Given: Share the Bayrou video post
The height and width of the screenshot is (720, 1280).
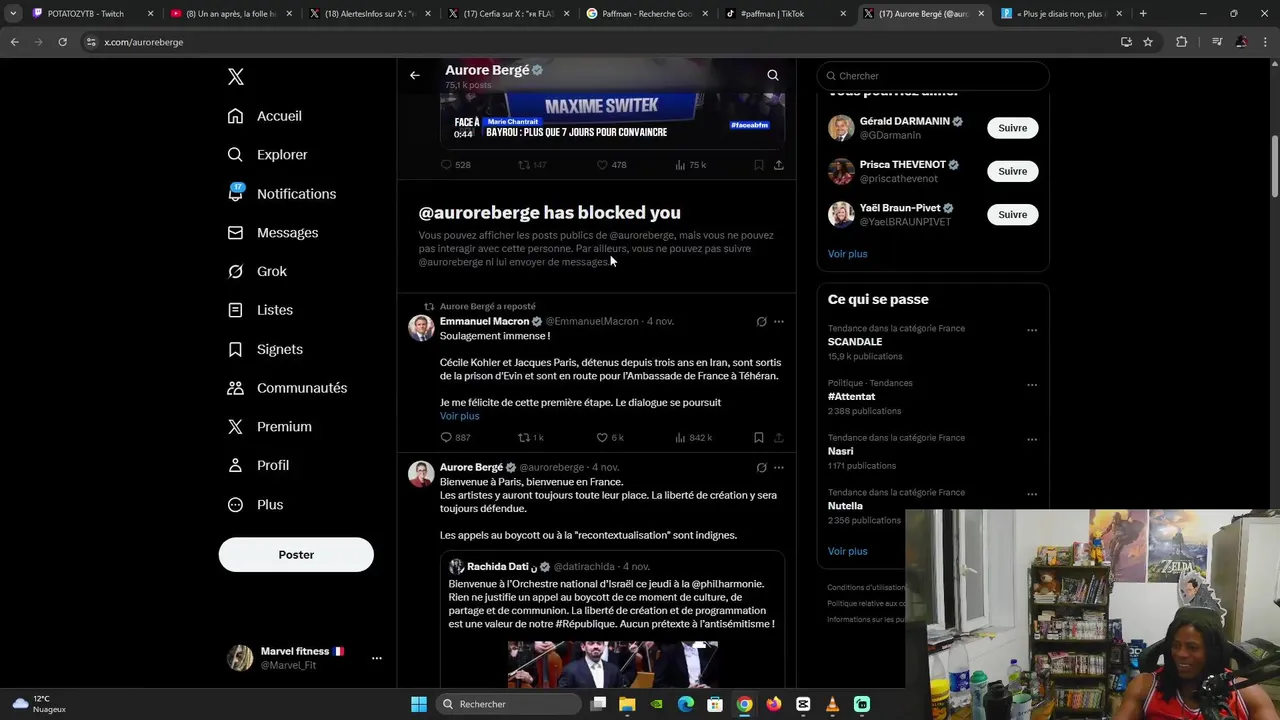Looking at the screenshot, I should 779,165.
